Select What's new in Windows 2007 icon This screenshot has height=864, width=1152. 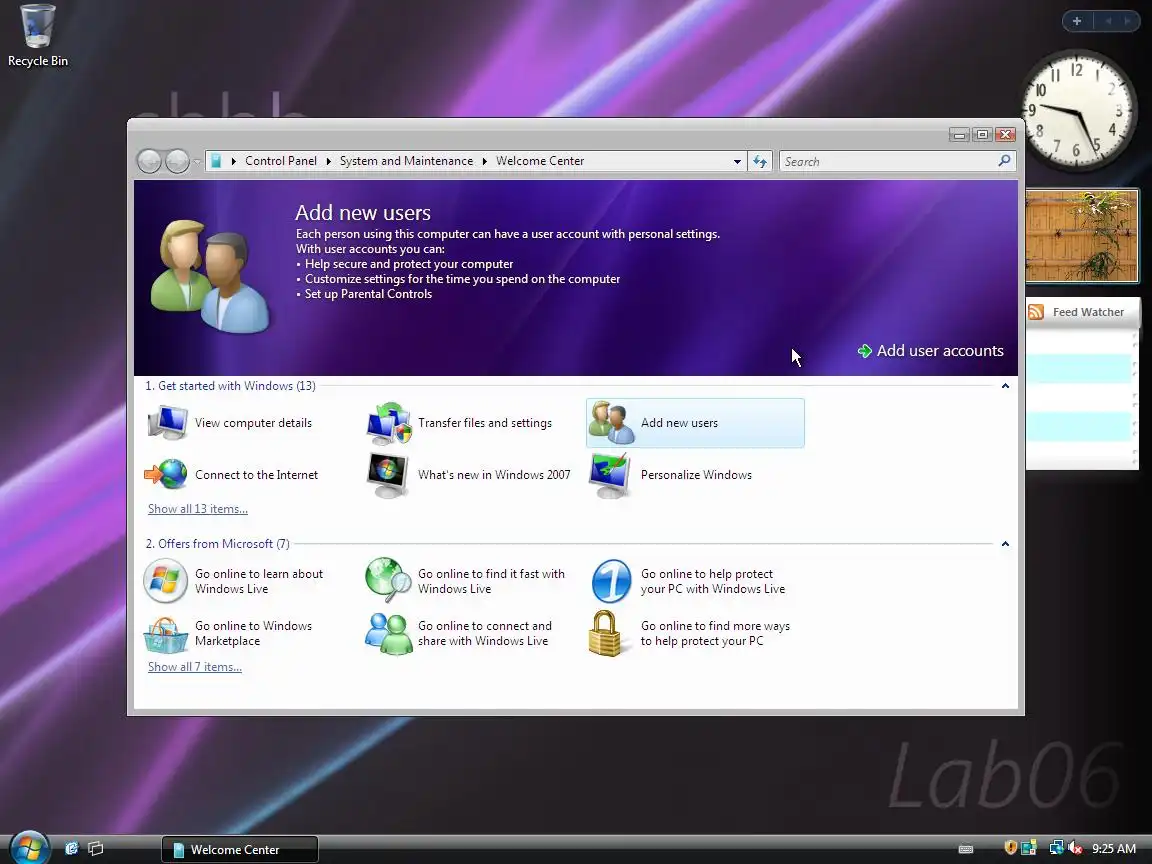tap(388, 475)
